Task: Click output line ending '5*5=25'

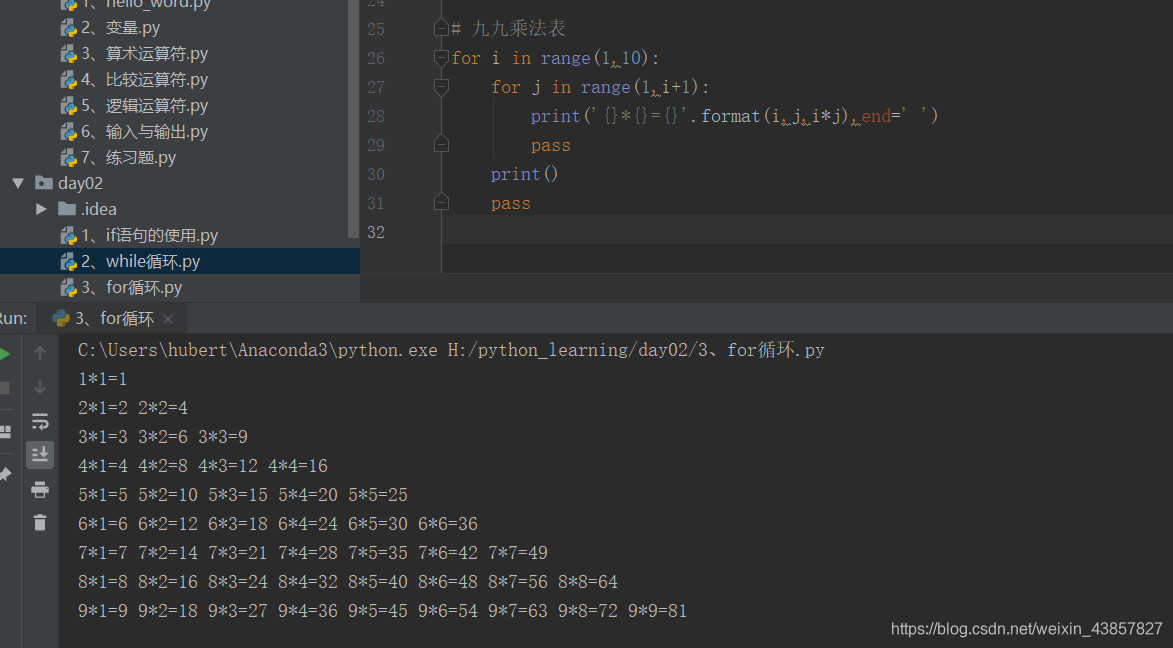Action: 243,495
